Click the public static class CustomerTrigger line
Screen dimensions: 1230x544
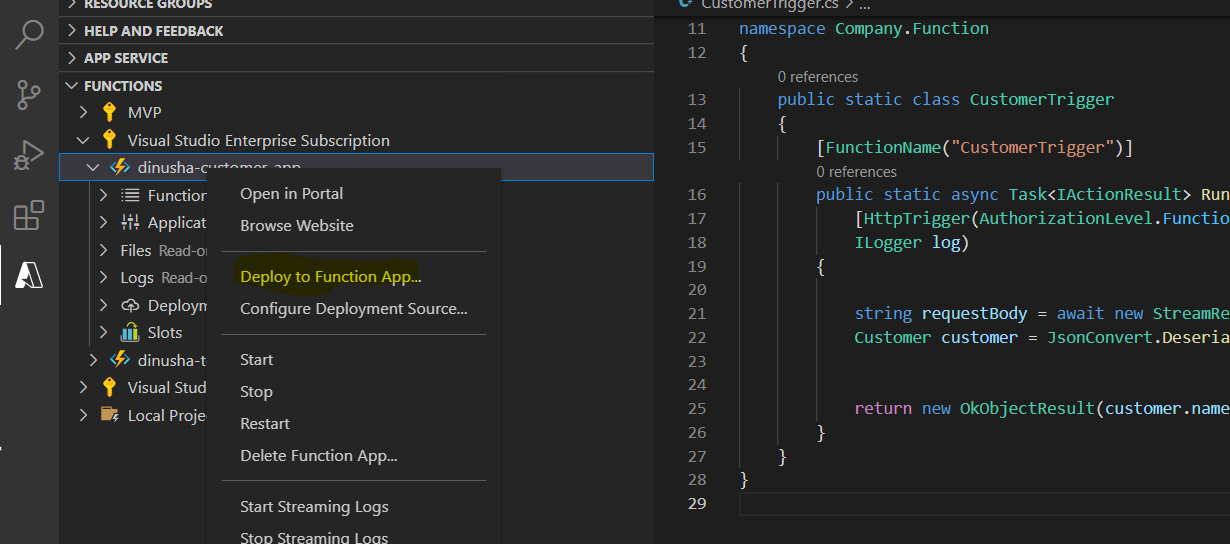[x=946, y=99]
